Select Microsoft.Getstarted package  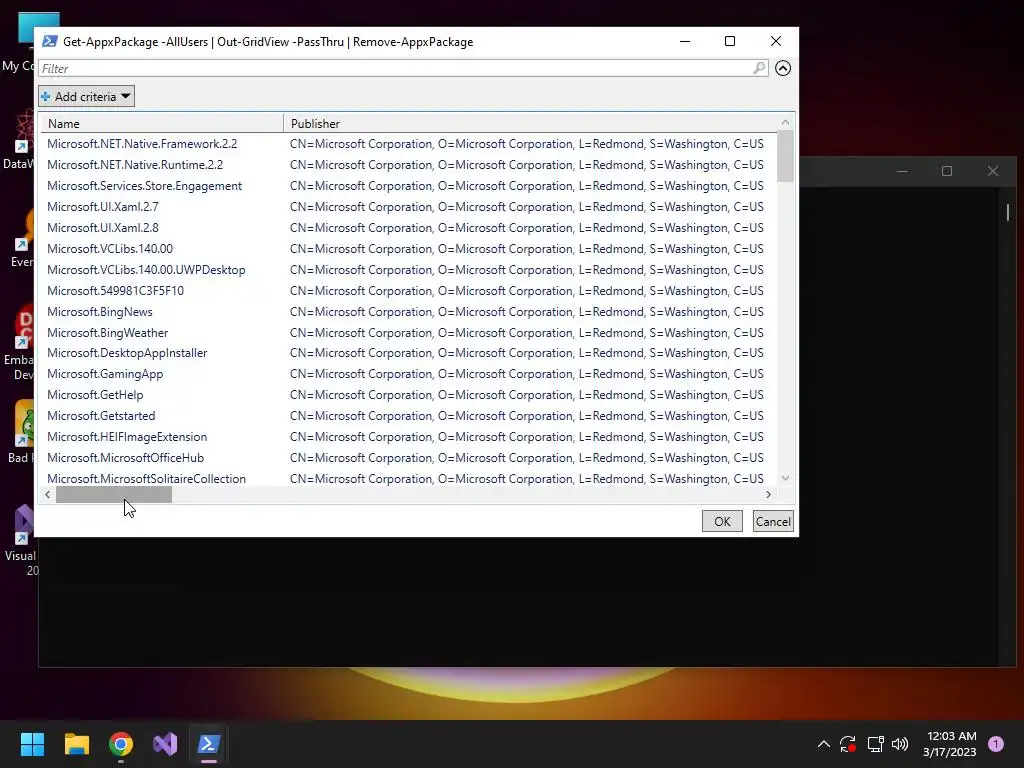[408, 415]
